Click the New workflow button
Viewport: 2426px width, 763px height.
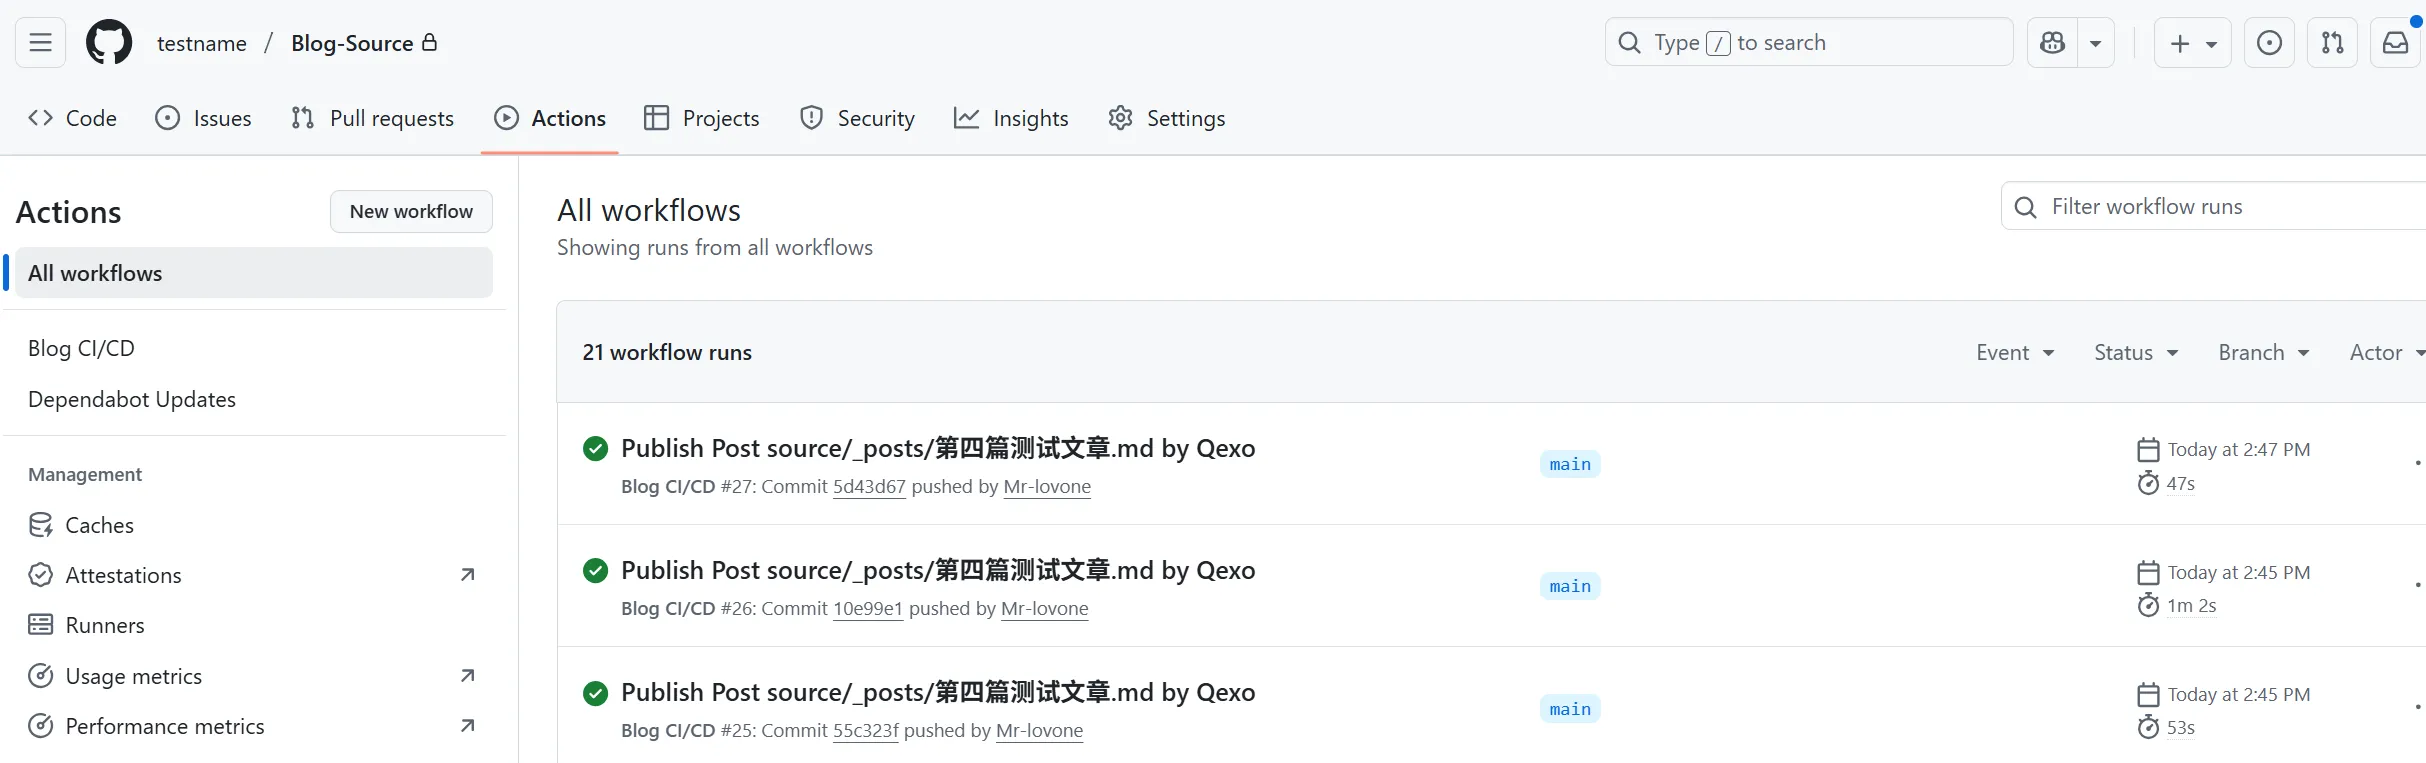tap(411, 212)
